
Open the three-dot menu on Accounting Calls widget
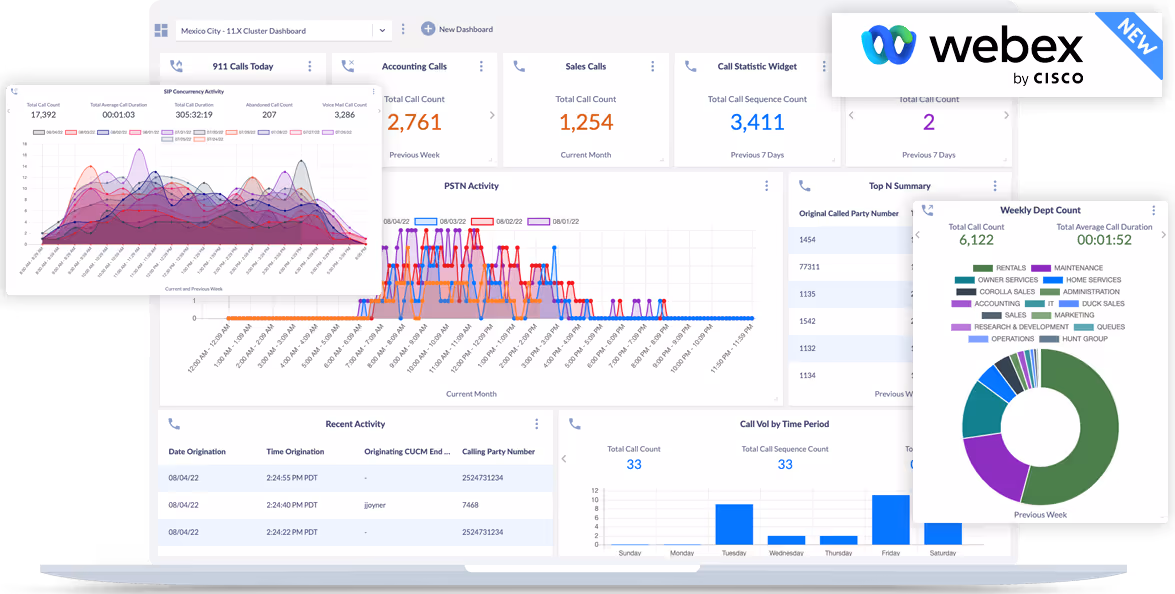point(483,66)
